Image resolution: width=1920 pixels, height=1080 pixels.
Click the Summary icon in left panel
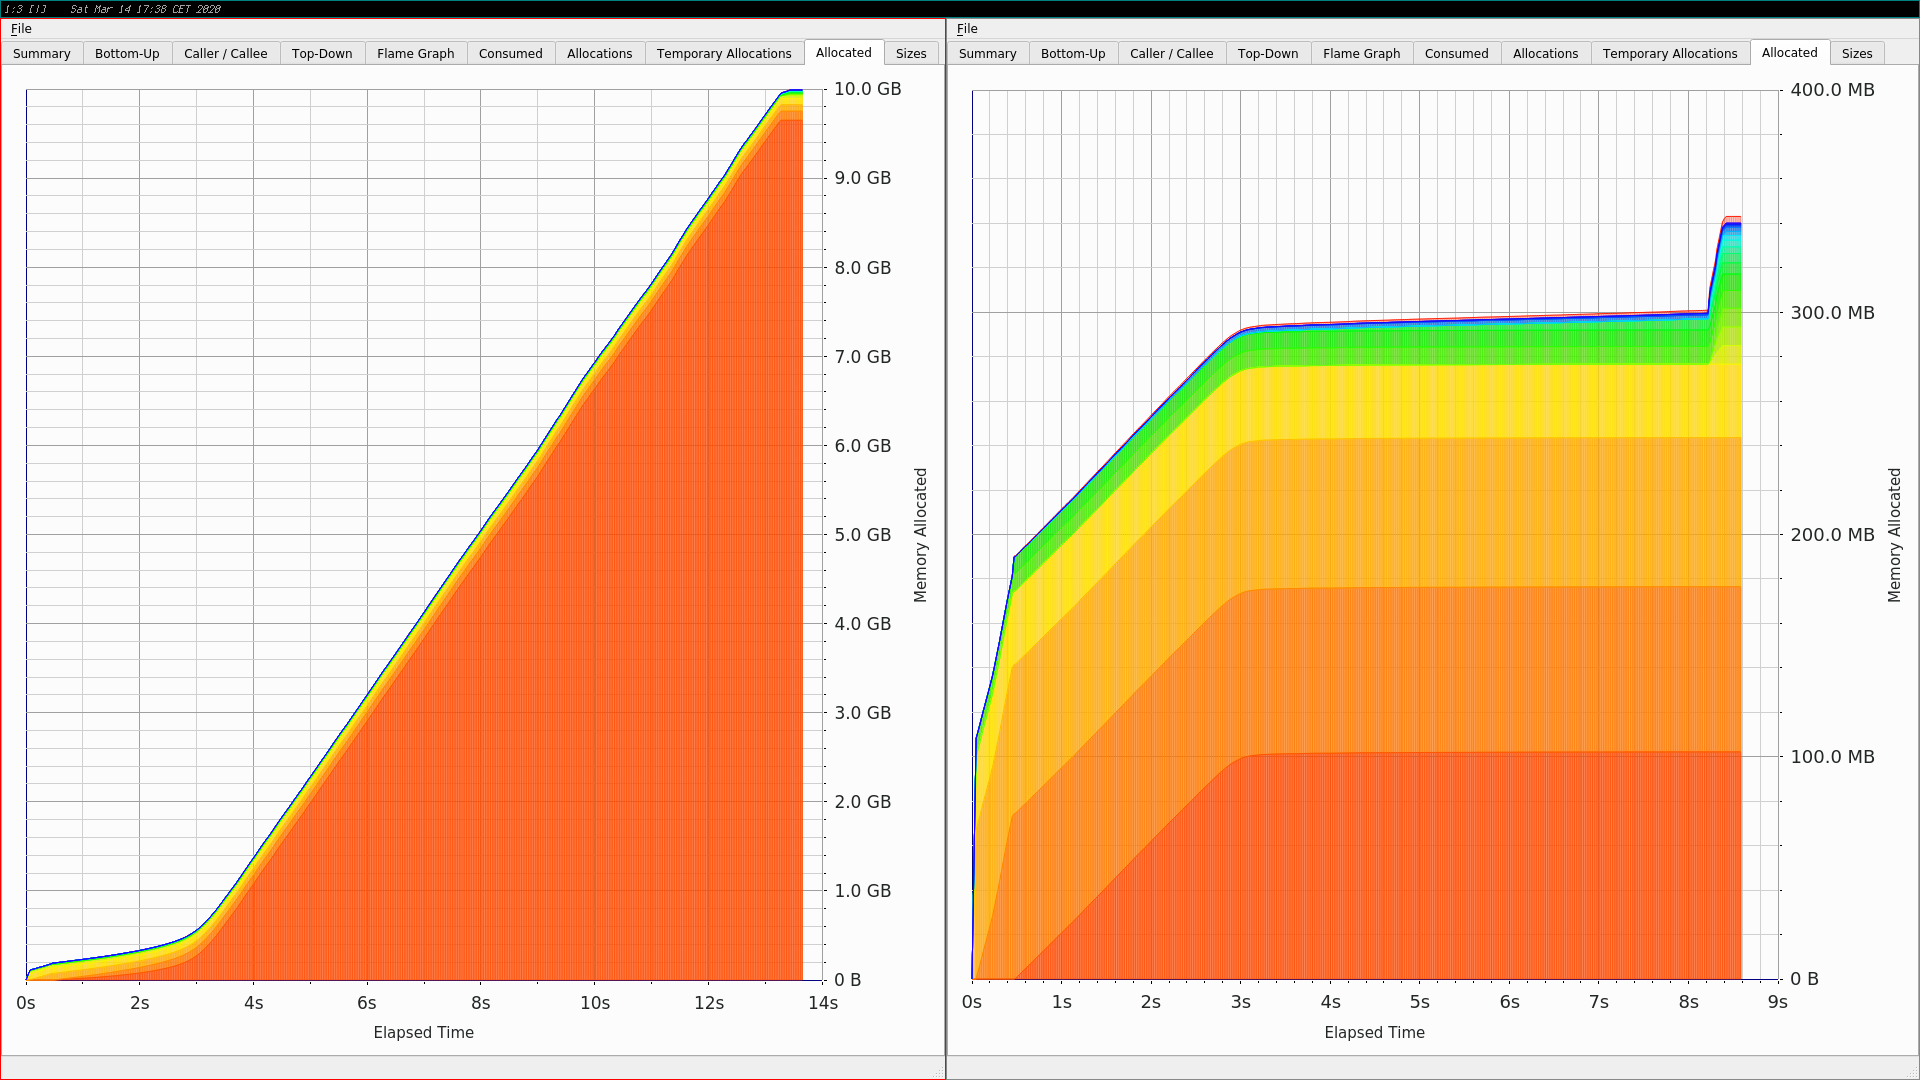(42, 53)
